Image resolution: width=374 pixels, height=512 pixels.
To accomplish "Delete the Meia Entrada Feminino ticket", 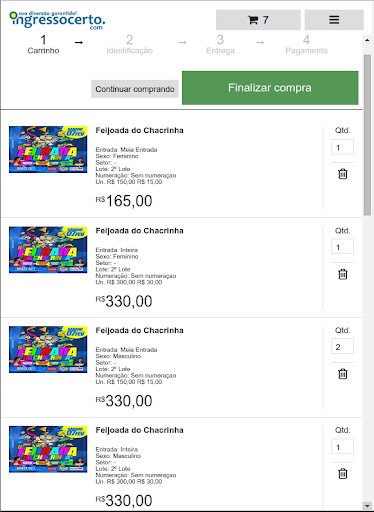I will (x=343, y=174).
